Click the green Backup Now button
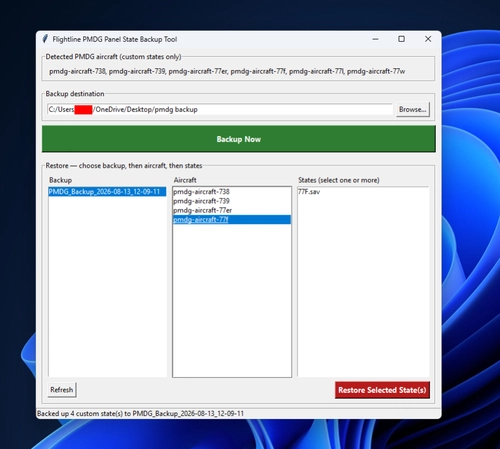Screen dimensions: 500x449 239,139
